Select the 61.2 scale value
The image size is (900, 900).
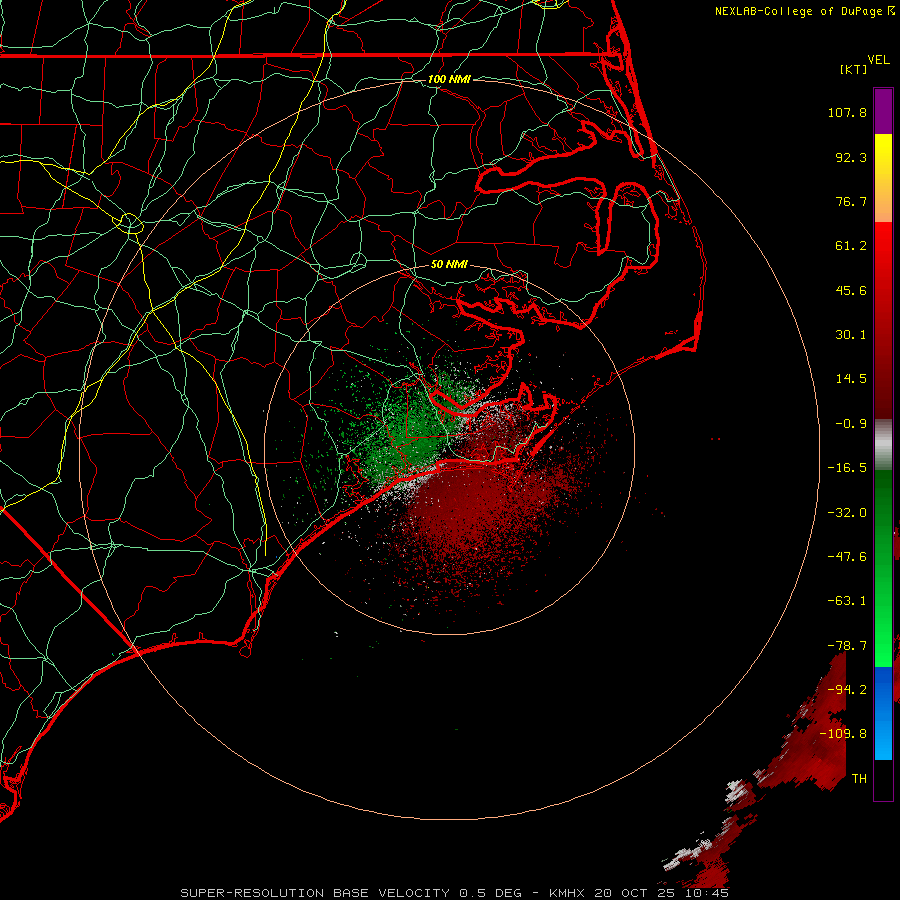(851, 246)
